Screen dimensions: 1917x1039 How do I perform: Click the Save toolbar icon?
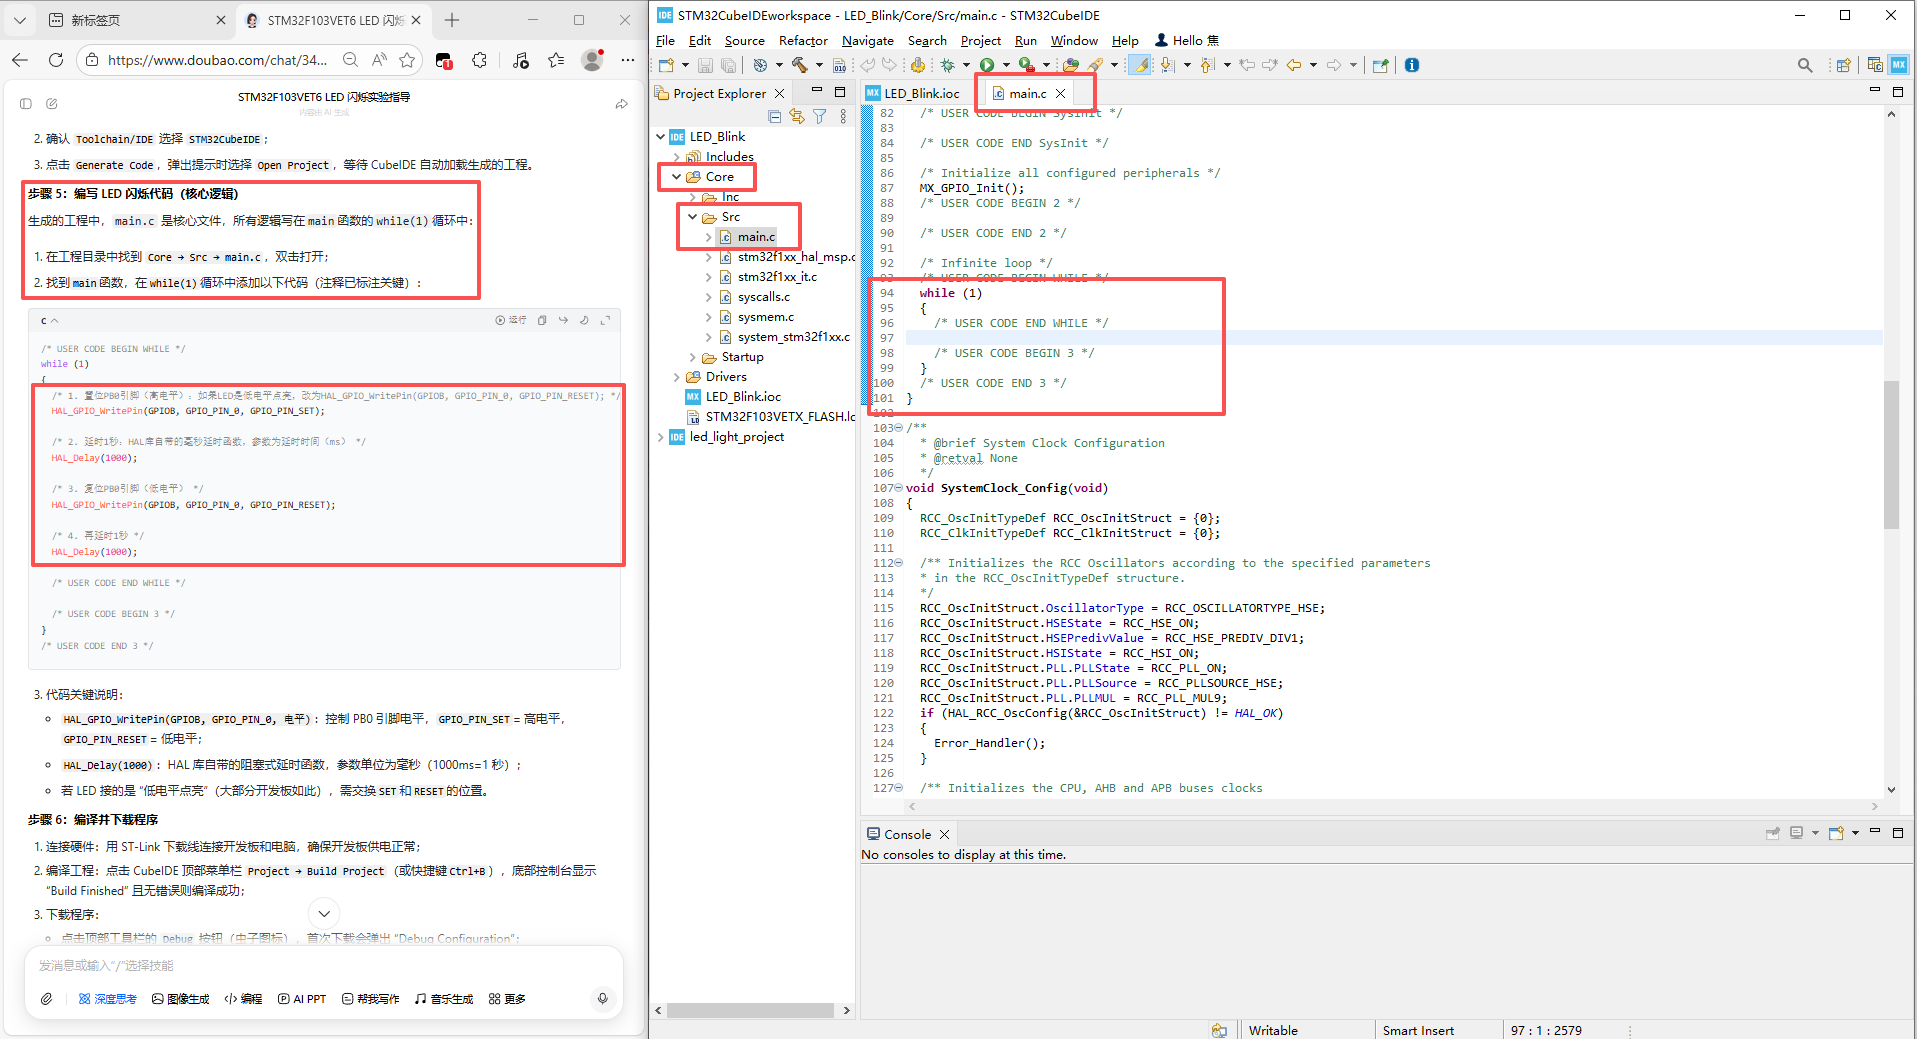tap(705, 65)
